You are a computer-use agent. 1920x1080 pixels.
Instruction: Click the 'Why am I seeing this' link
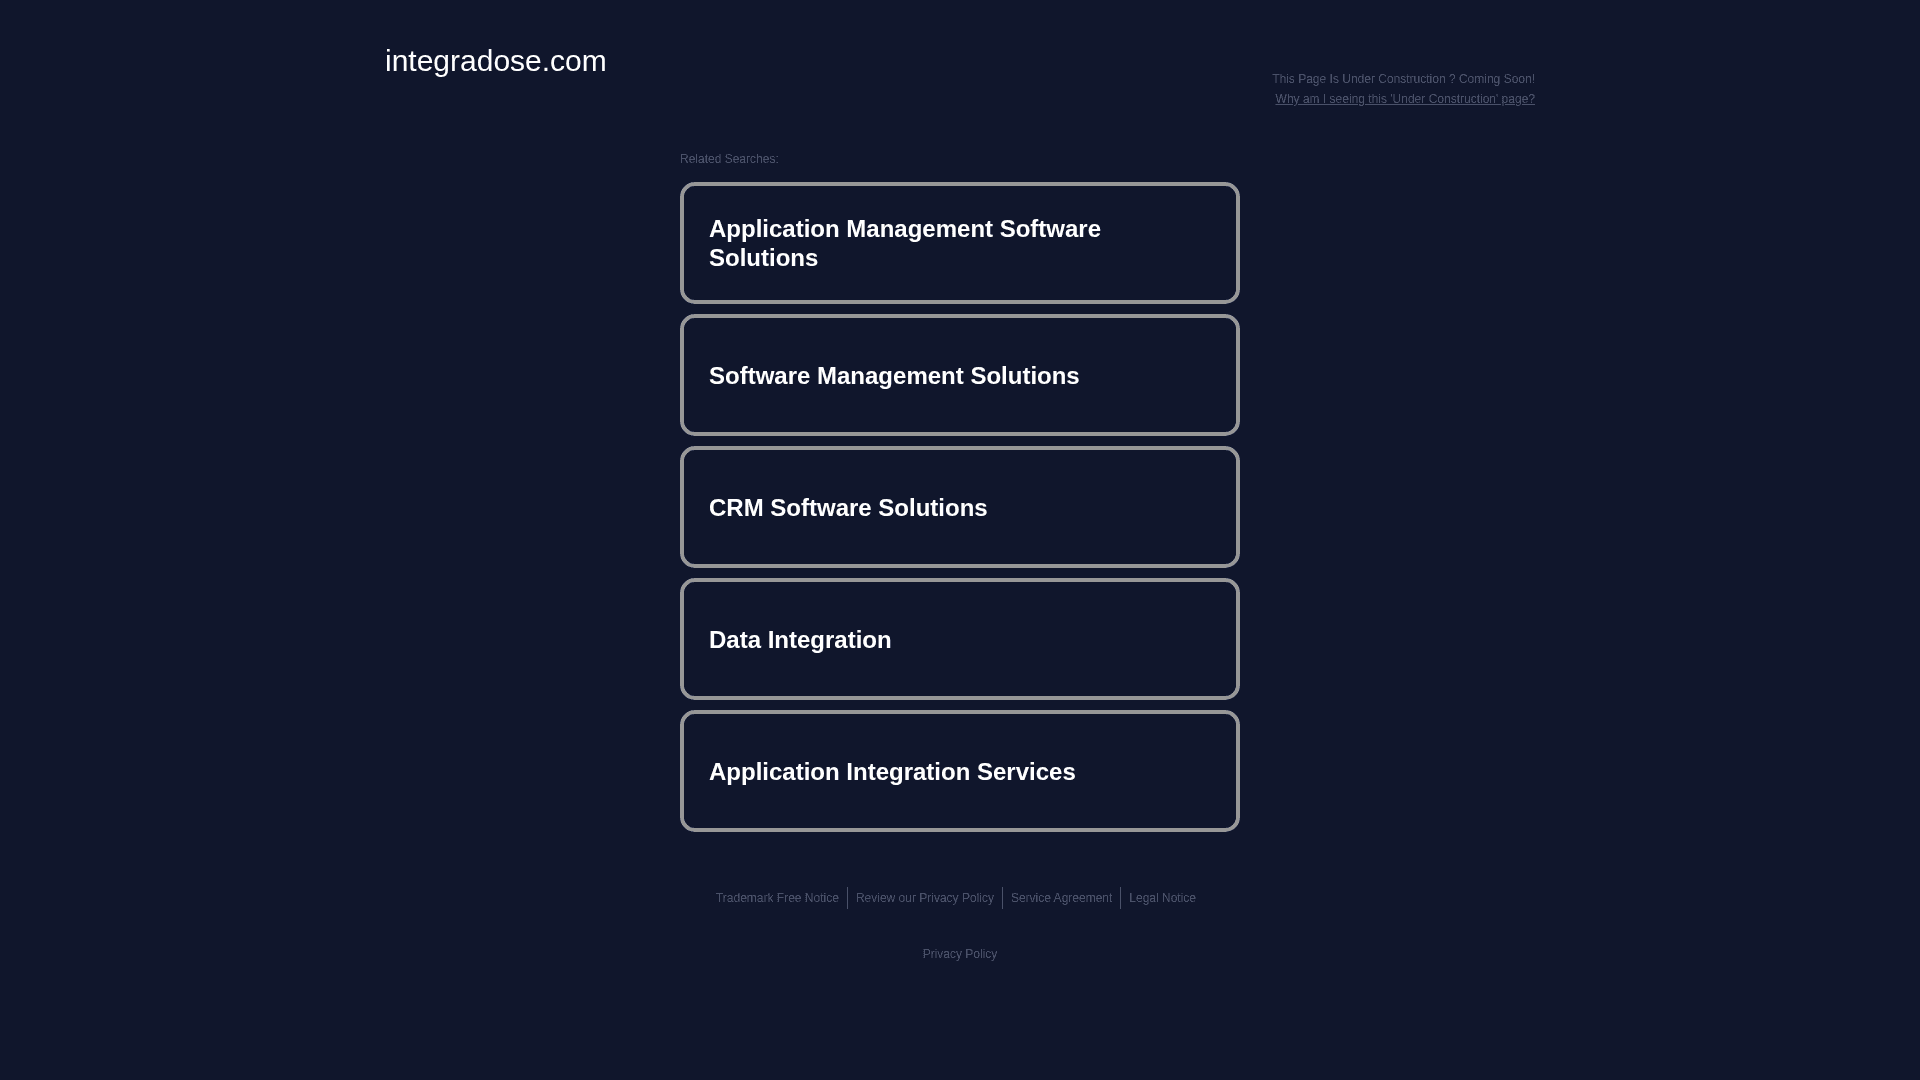click(1404, 98)
